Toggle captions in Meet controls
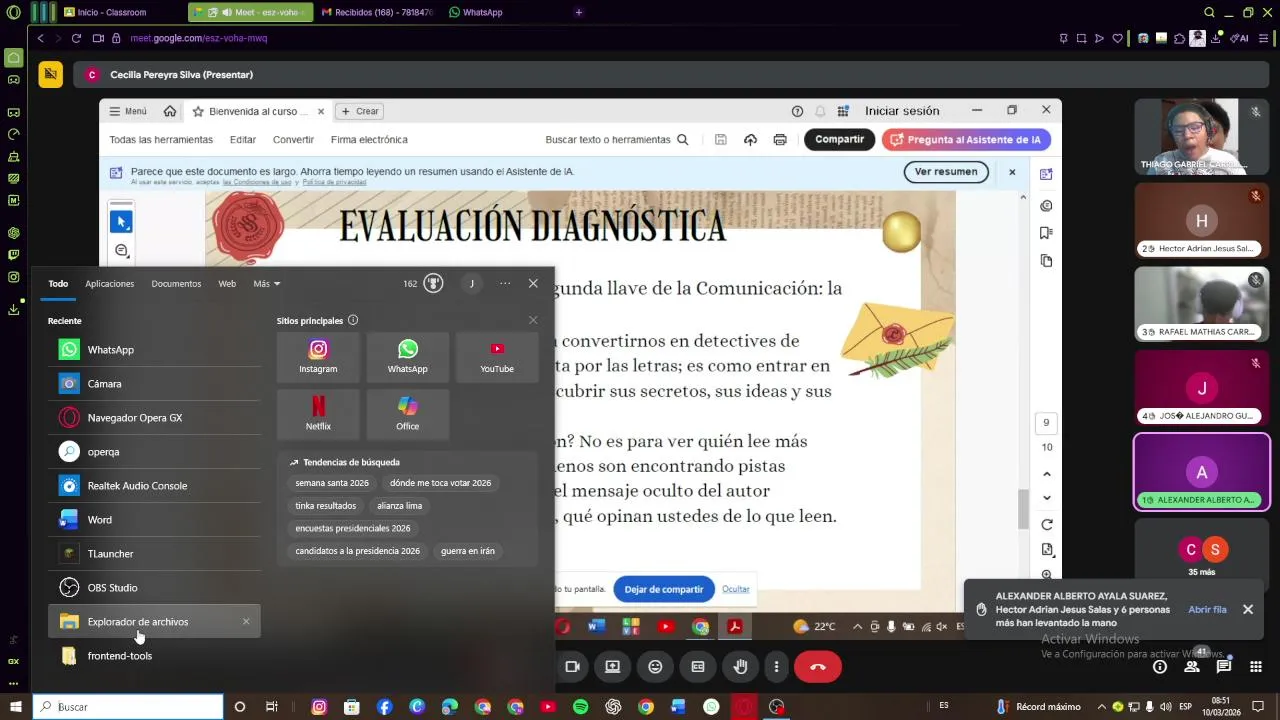 click(x=698, y=667)
